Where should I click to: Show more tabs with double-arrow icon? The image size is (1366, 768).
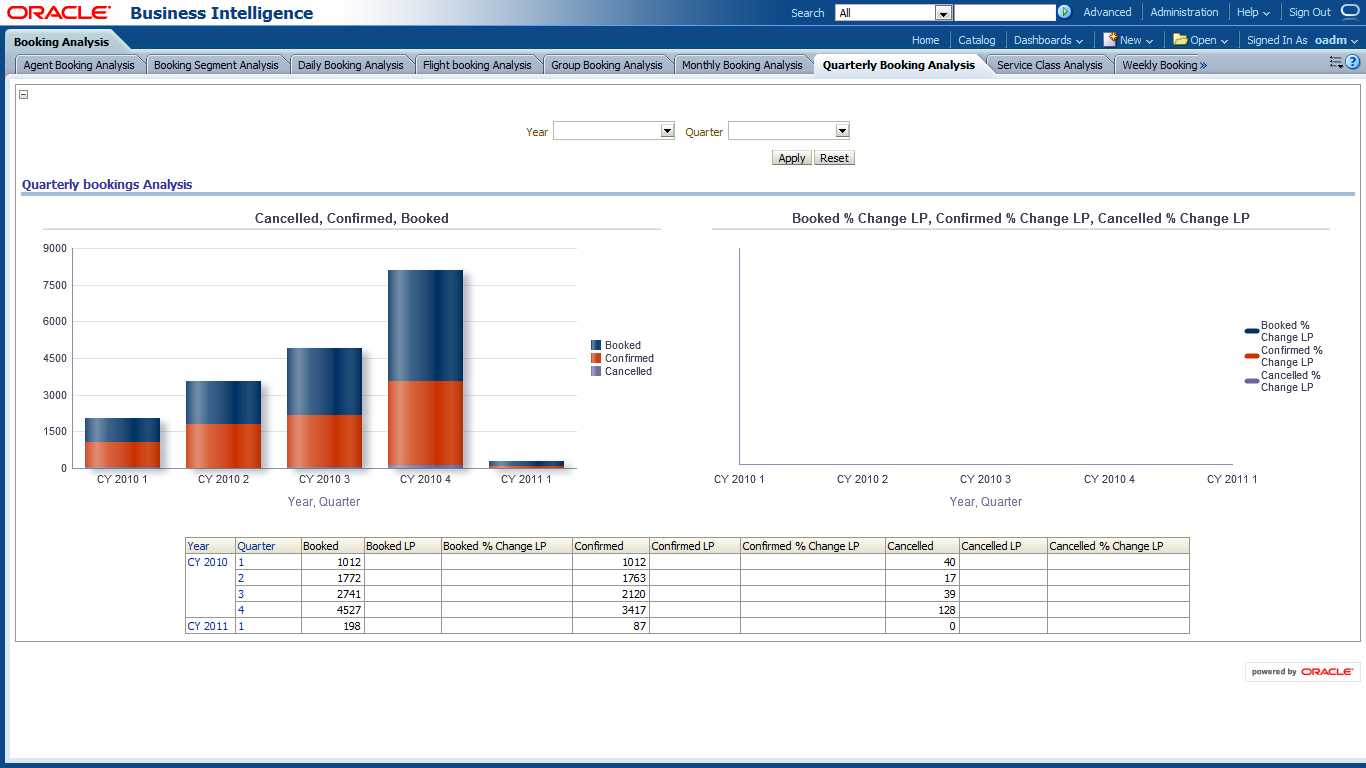click(x=1203, y=65)
